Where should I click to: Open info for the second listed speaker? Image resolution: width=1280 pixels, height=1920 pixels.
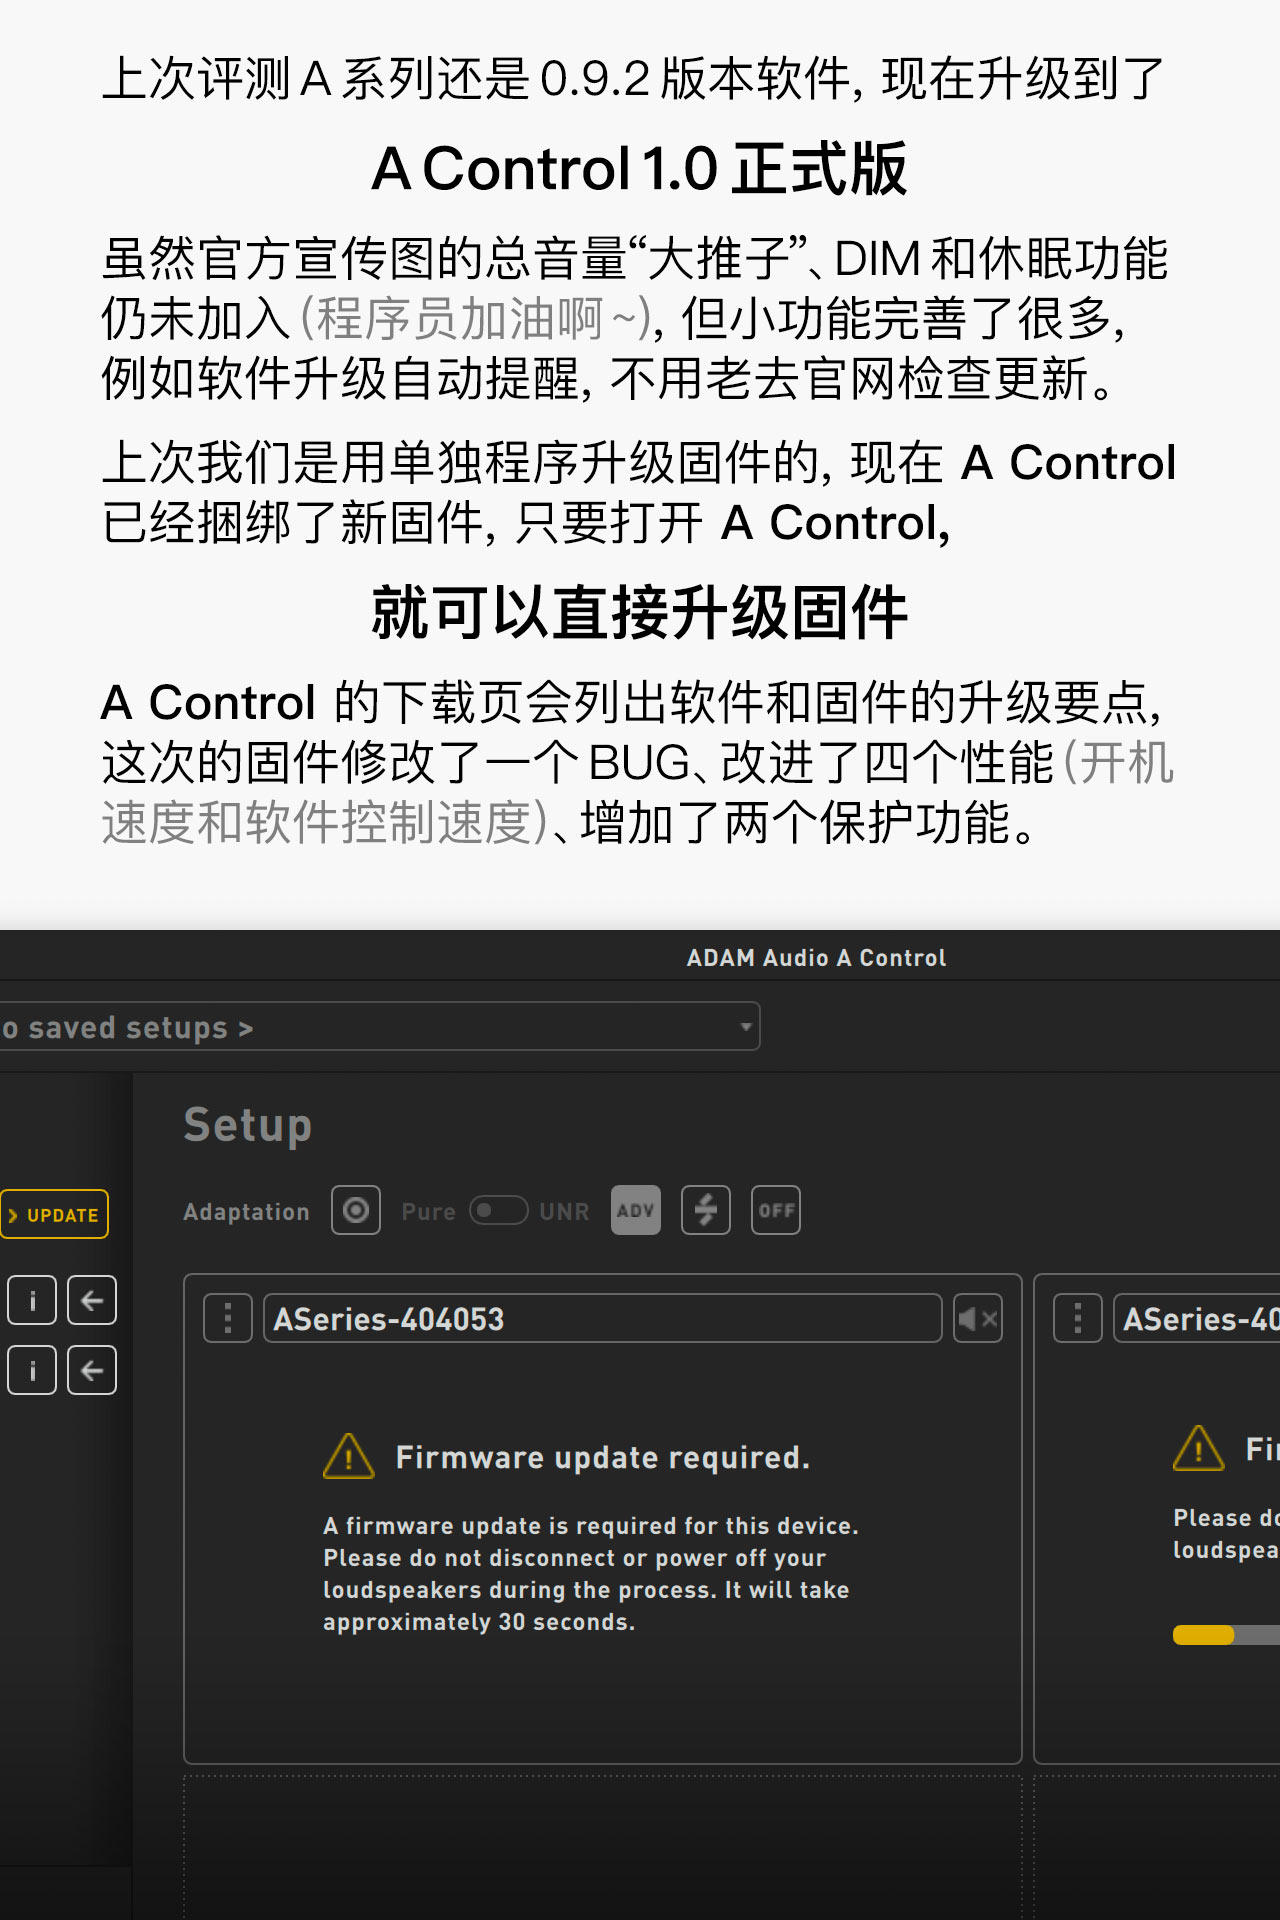coord(32,1370)
